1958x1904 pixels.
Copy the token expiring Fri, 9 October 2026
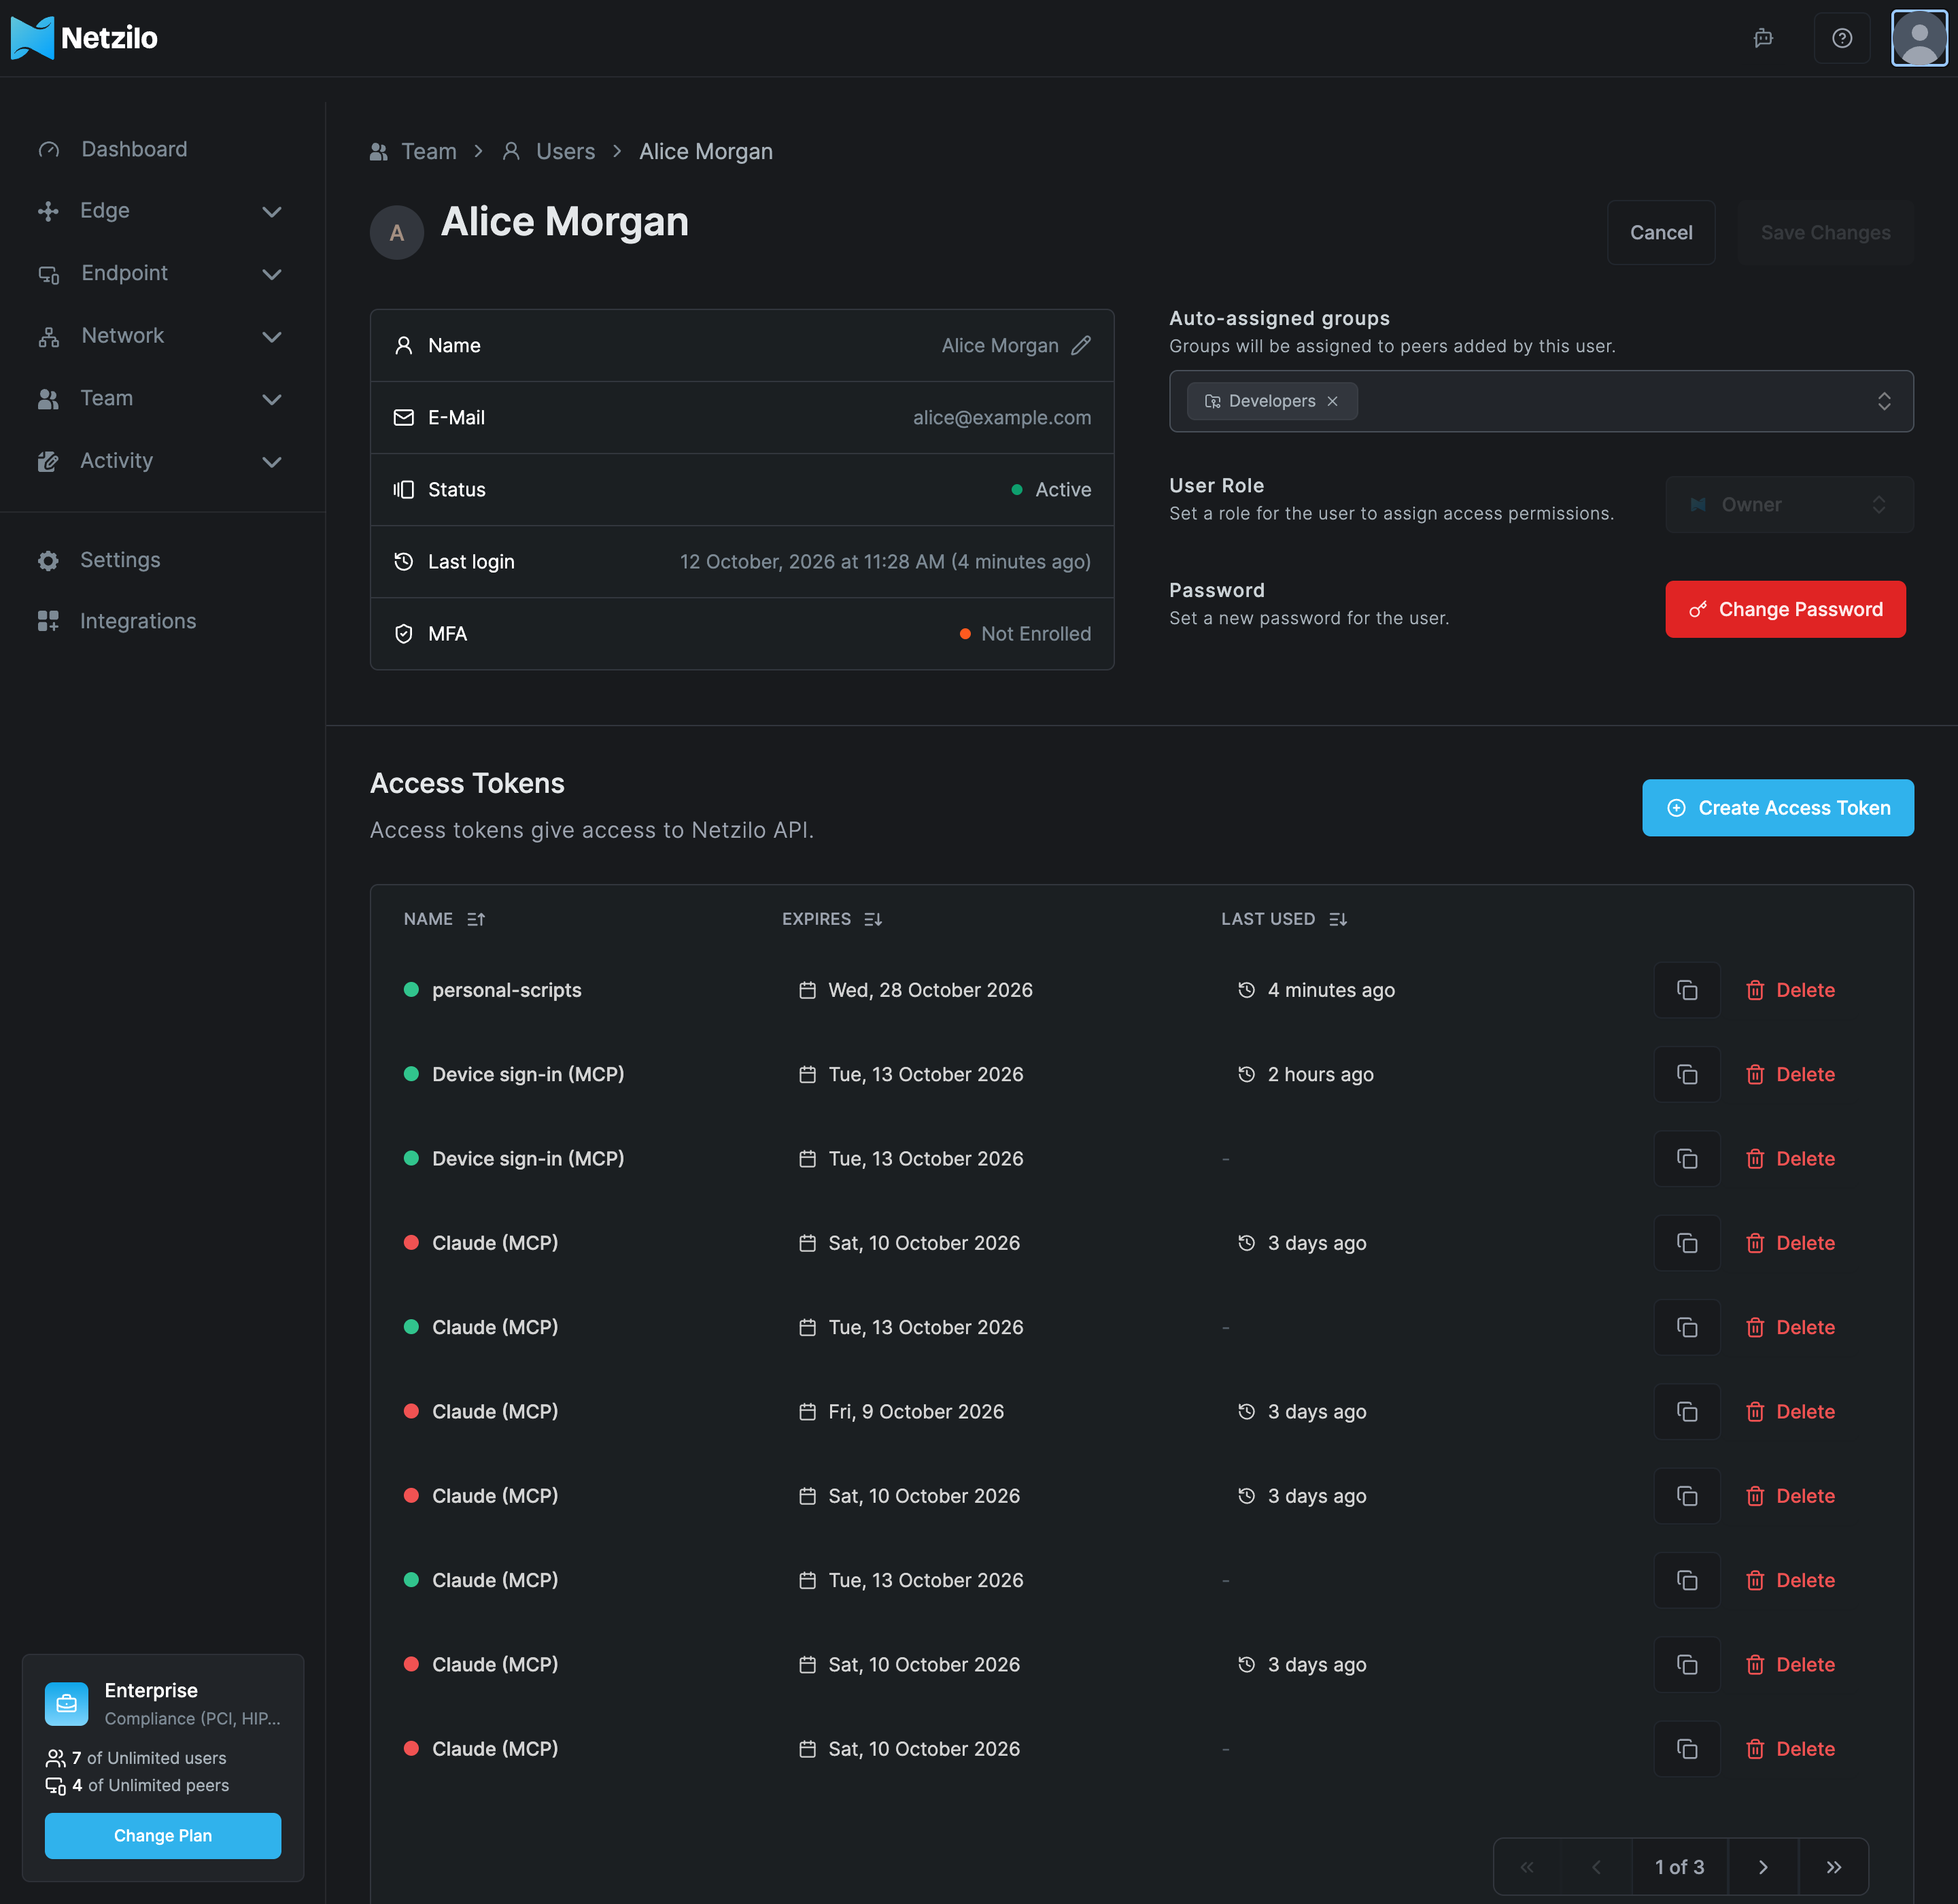pyautogui.click(x=1686, y=1411)
